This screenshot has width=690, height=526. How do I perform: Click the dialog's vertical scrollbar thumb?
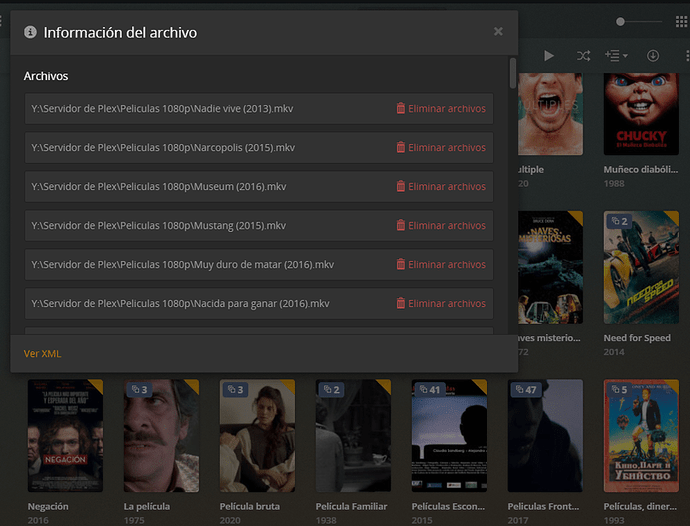pos(513,73)
